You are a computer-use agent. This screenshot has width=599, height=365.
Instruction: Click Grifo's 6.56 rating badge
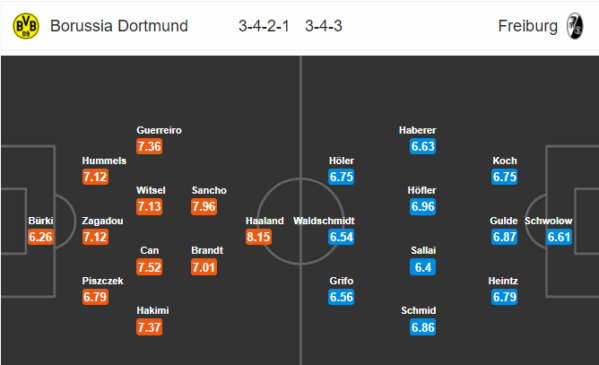(x=341, y=297)
